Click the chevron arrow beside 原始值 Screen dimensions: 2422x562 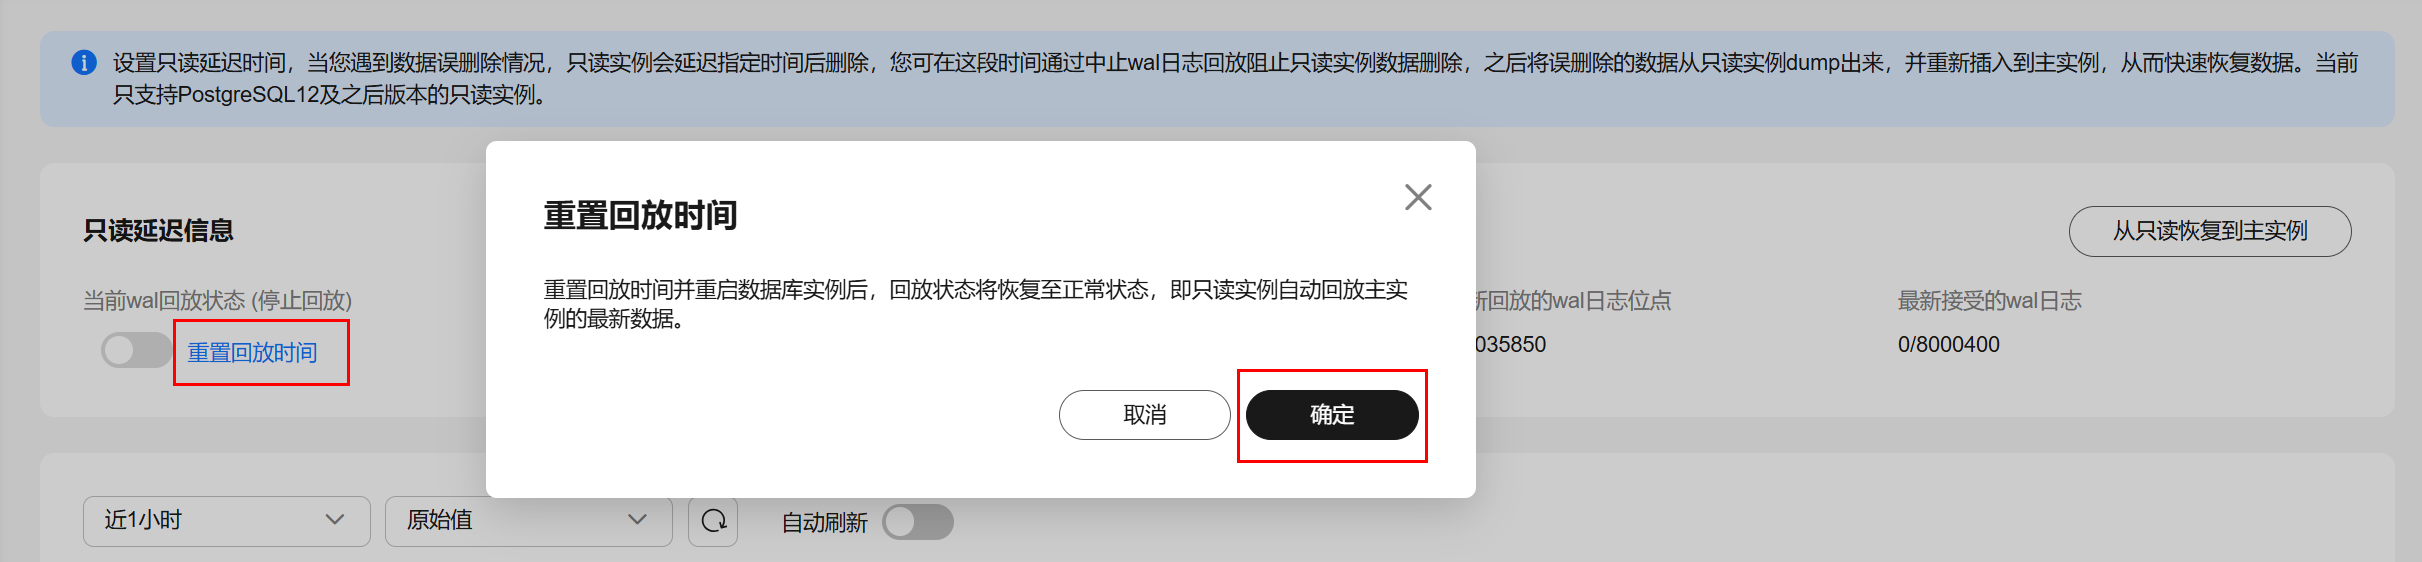click(x=637, y=520)
